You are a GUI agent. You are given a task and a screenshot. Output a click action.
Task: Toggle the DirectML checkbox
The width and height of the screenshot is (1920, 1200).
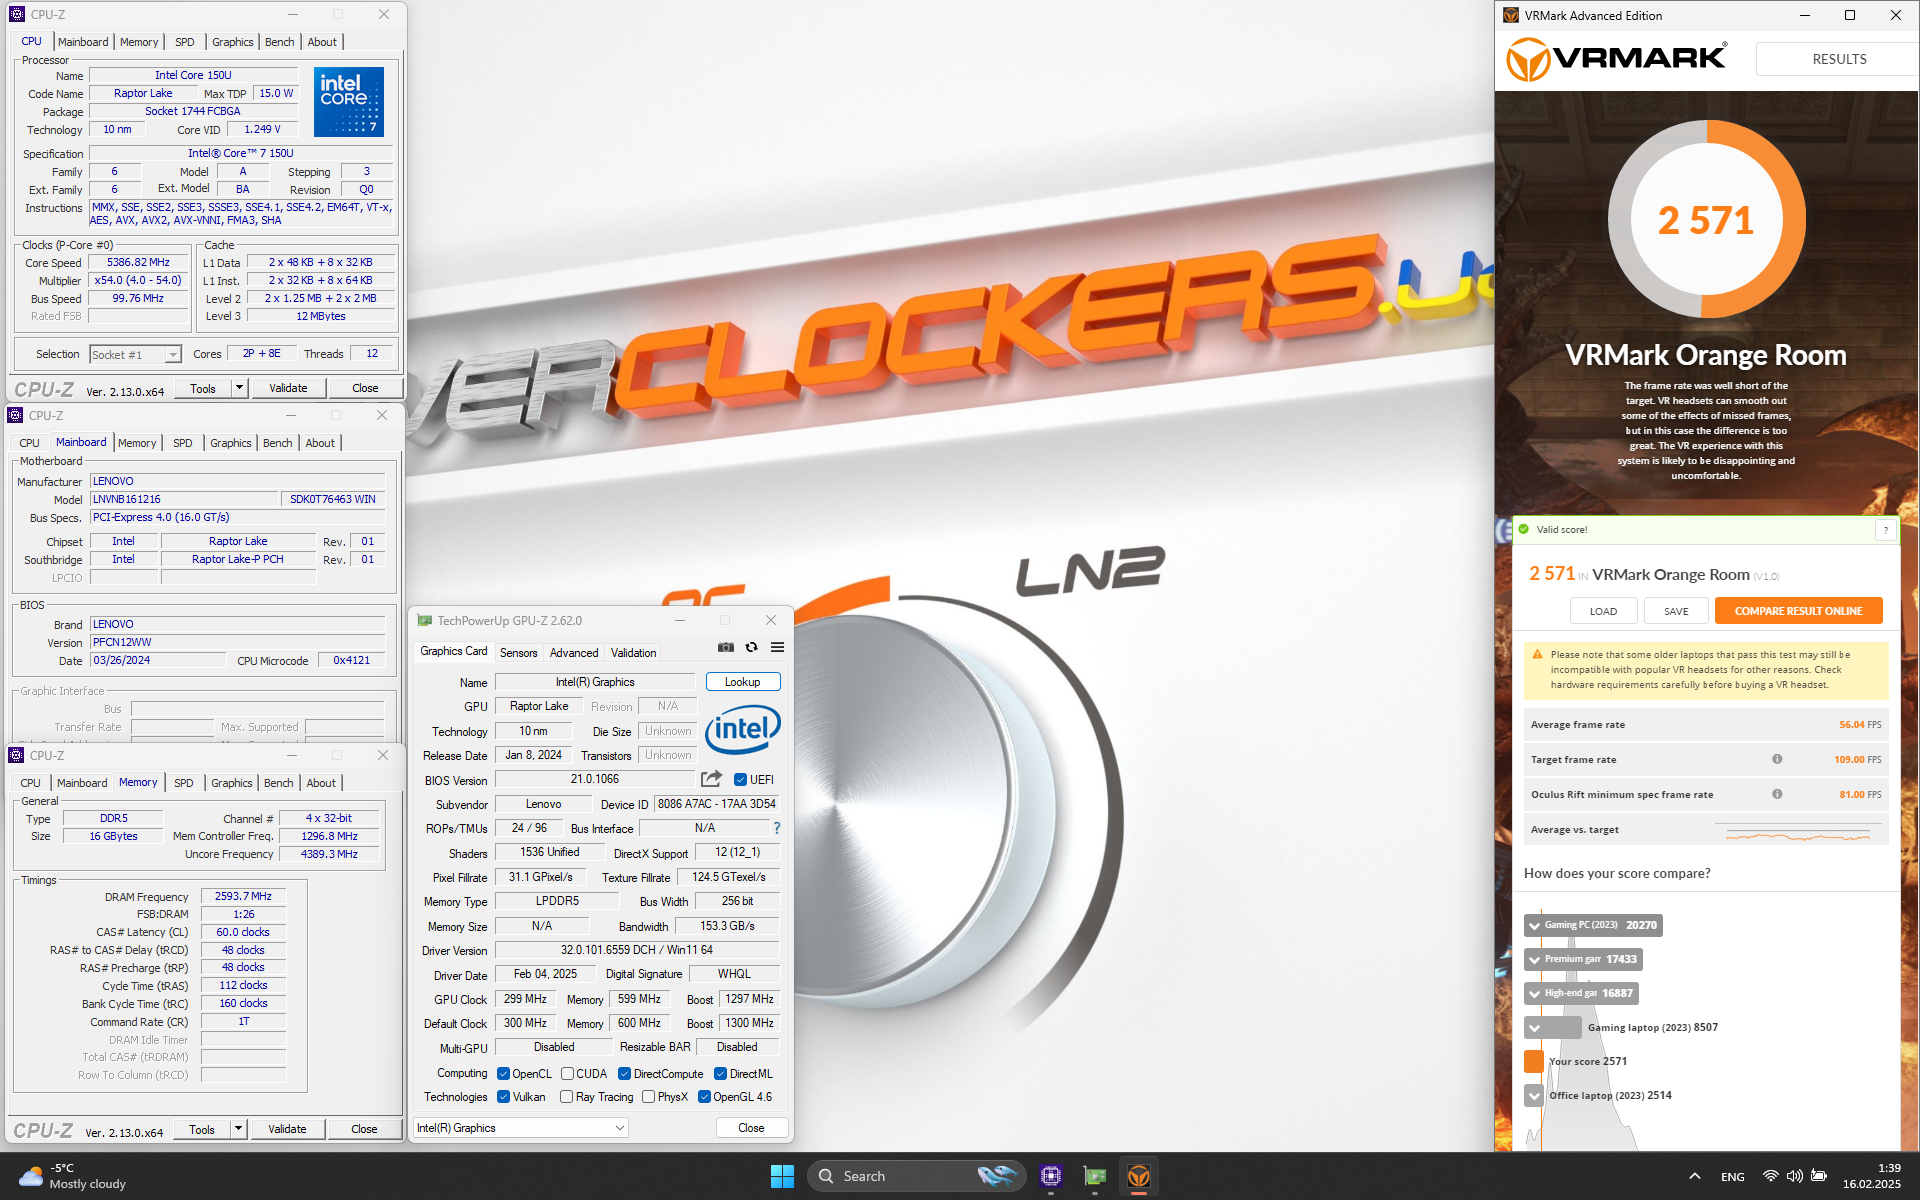pos(720,1074)
